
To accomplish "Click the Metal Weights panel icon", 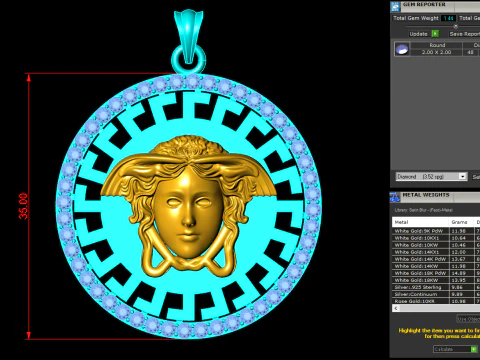I will pyautogui.click(x=395, y=197).
